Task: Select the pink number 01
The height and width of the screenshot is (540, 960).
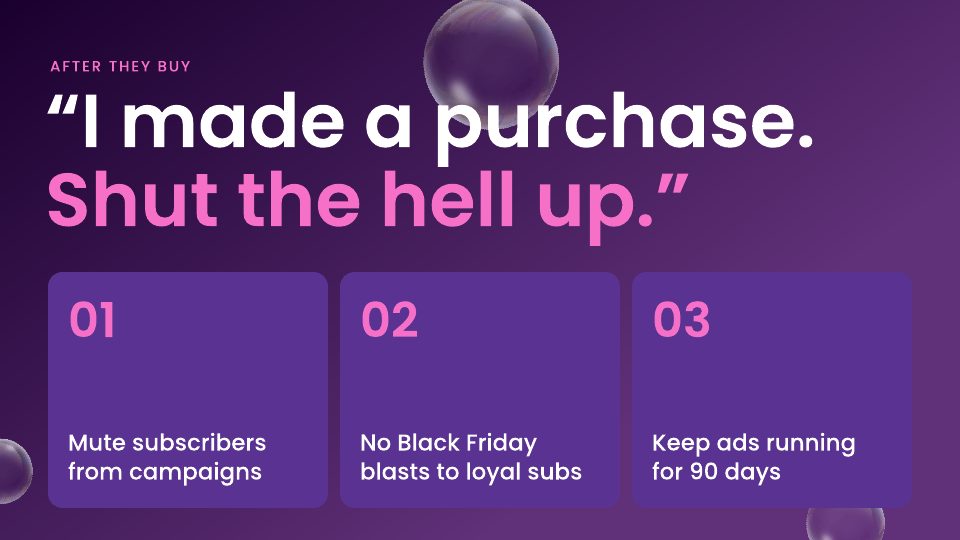Action: point(92,319)
